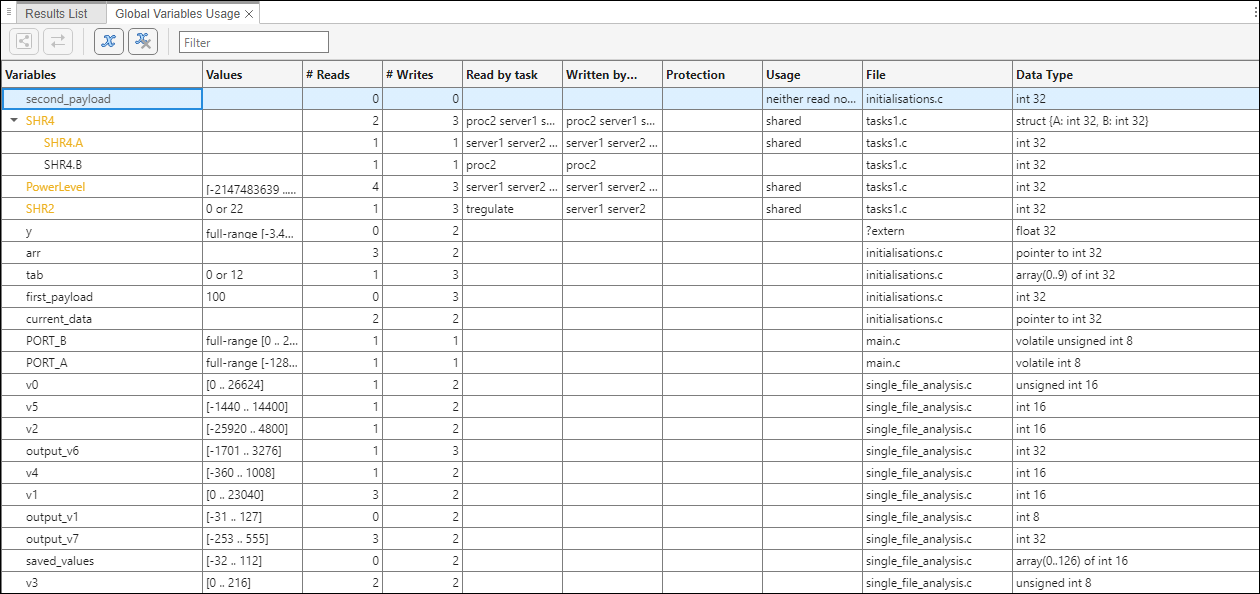Click the panel drag handle icon

pos(9,12)
